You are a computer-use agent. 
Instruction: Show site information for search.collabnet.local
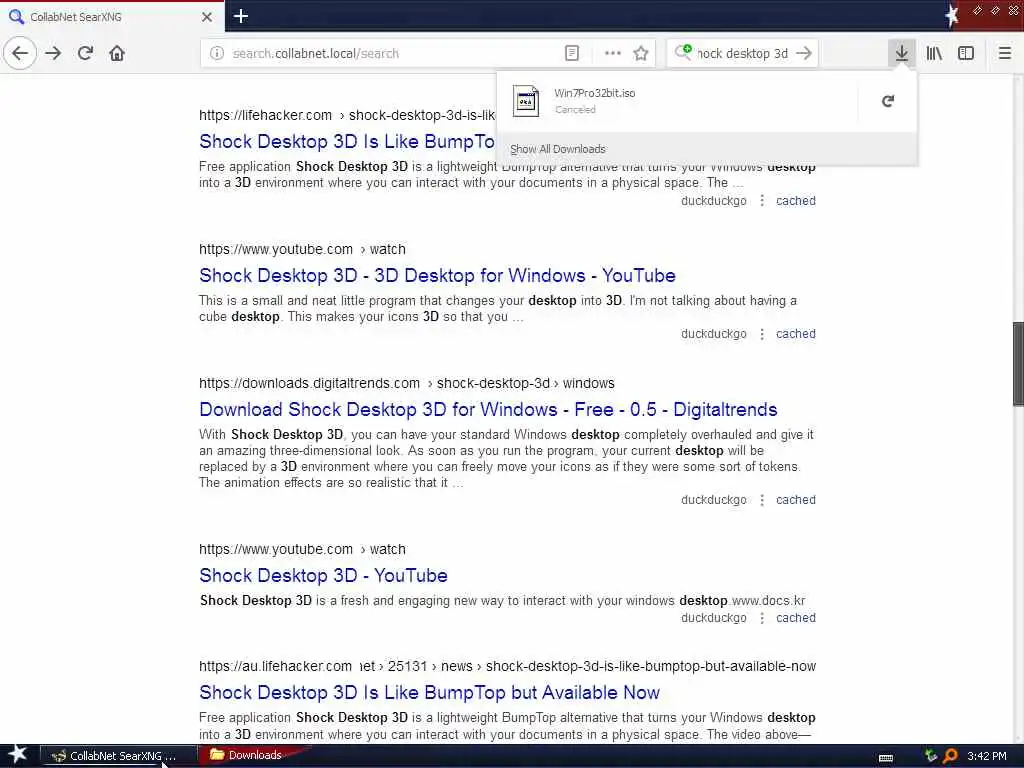coord(217,53)
